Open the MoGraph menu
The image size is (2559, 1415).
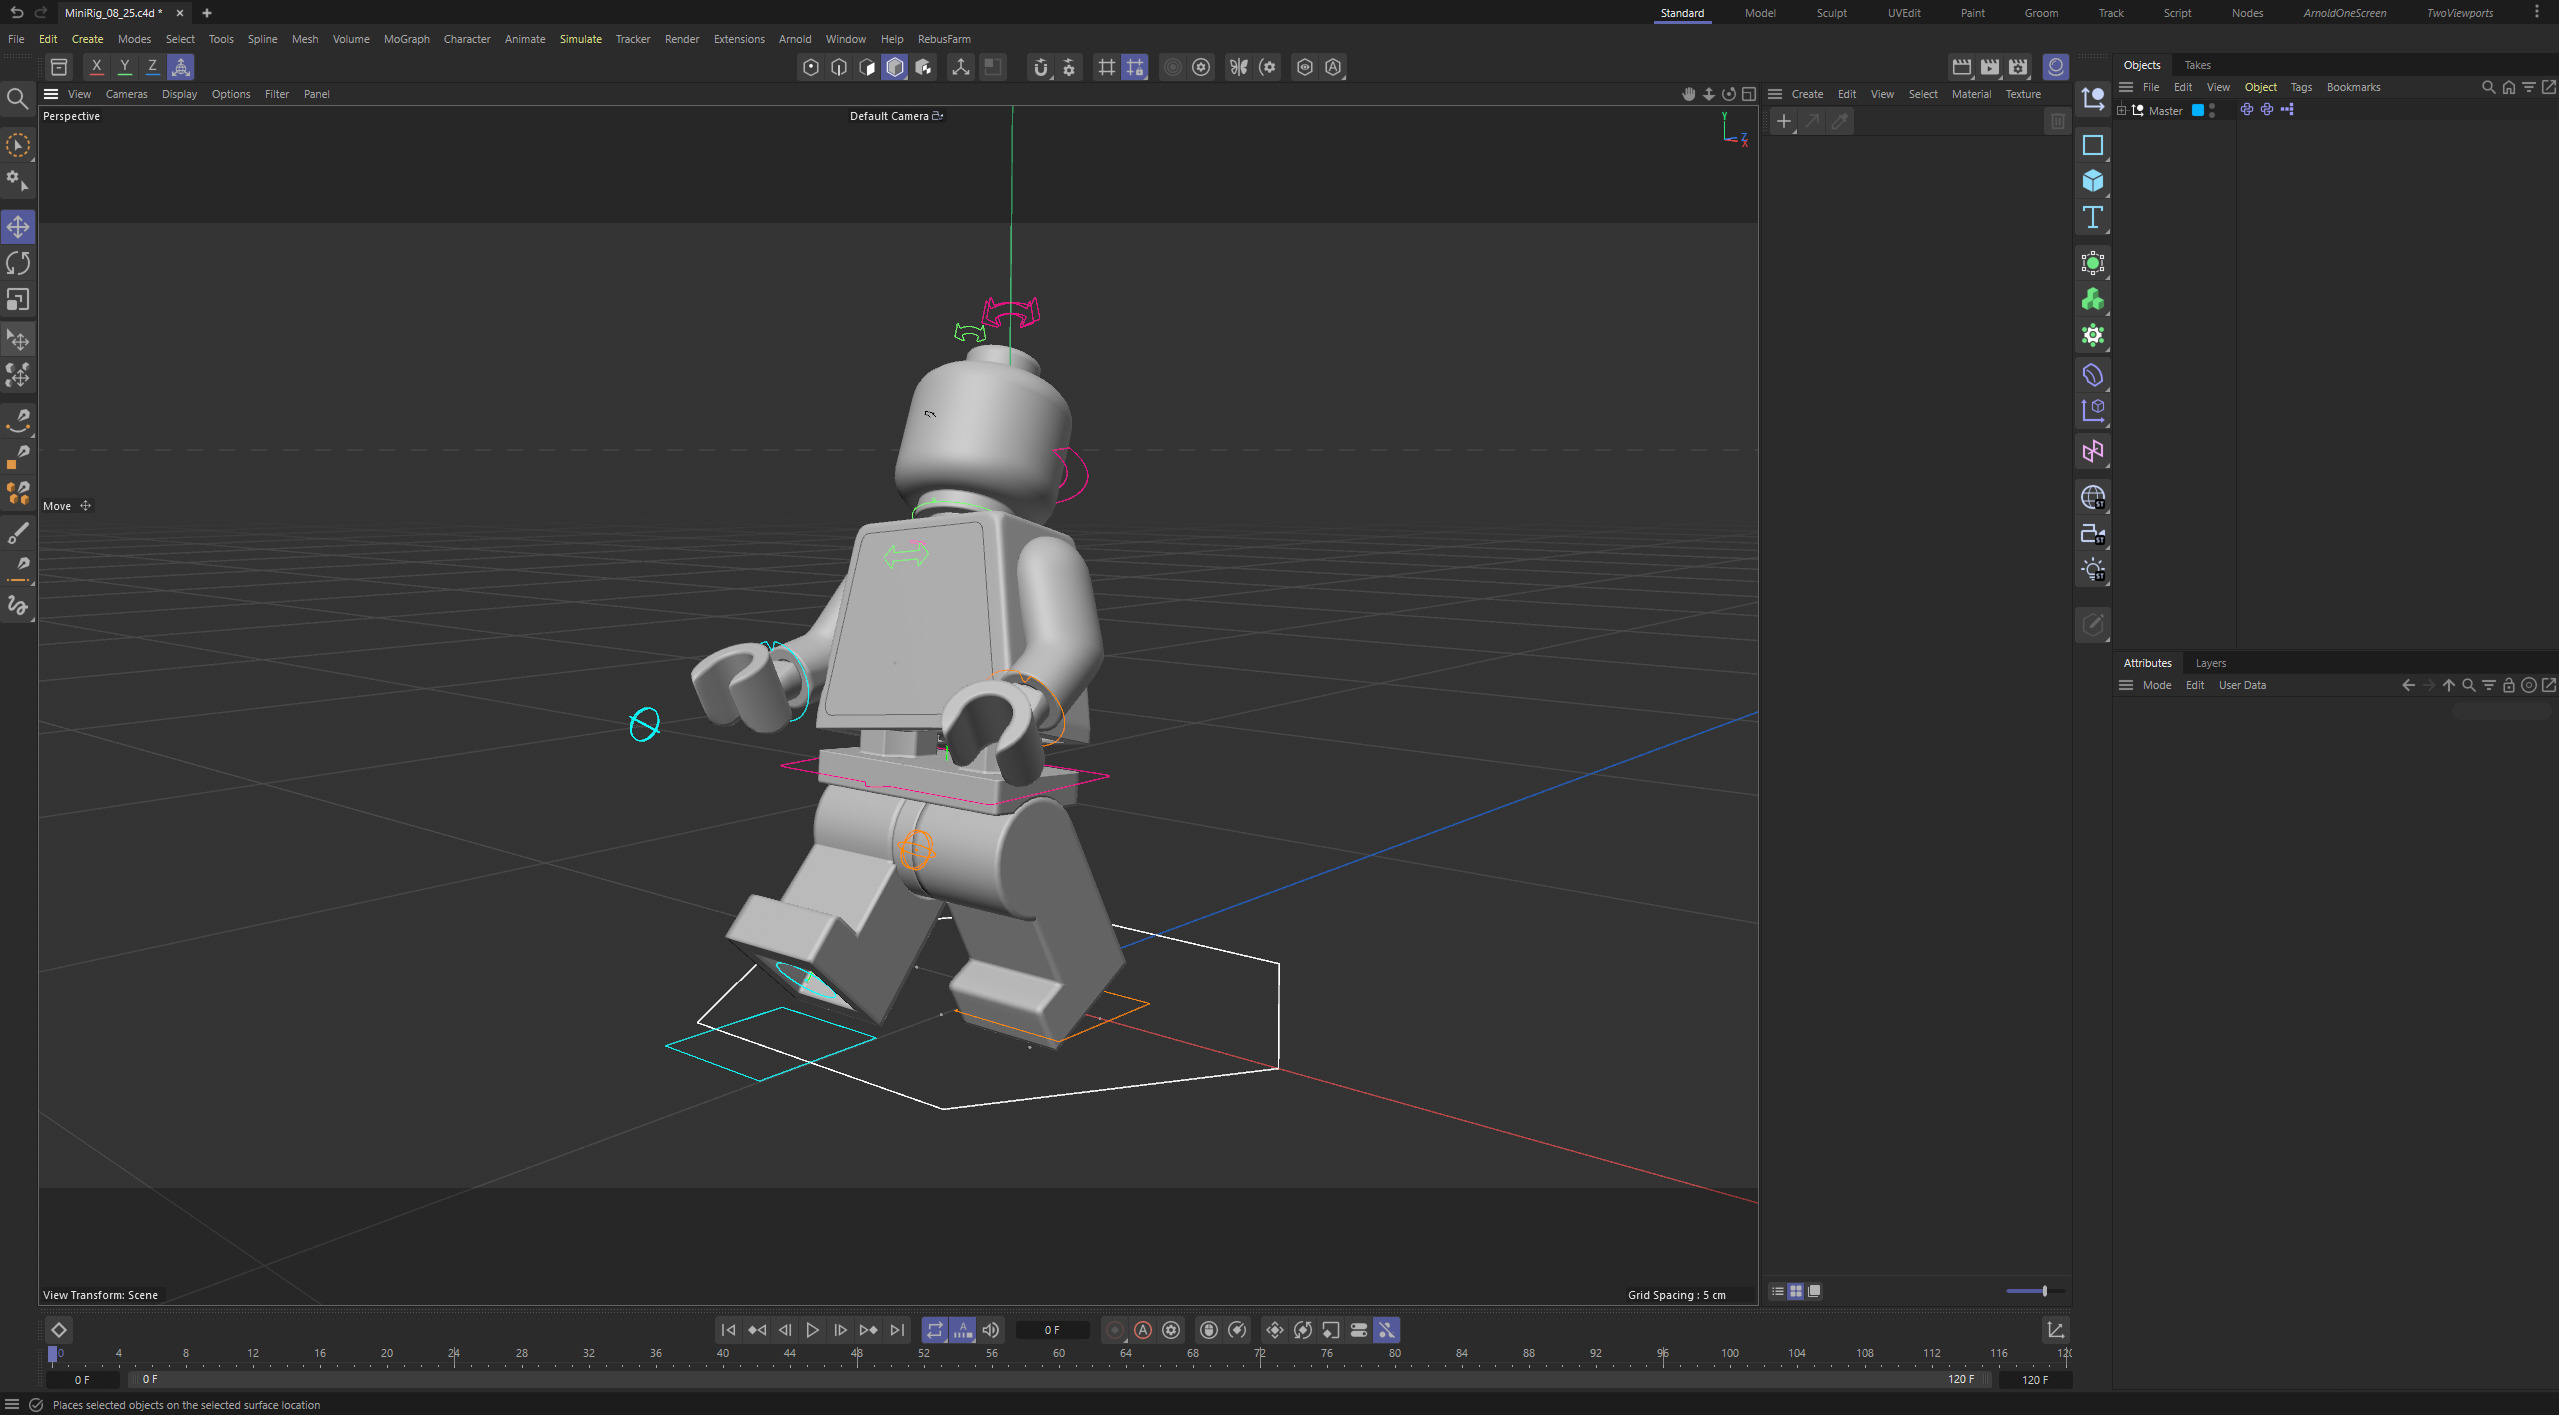click(x=407, y=39)
